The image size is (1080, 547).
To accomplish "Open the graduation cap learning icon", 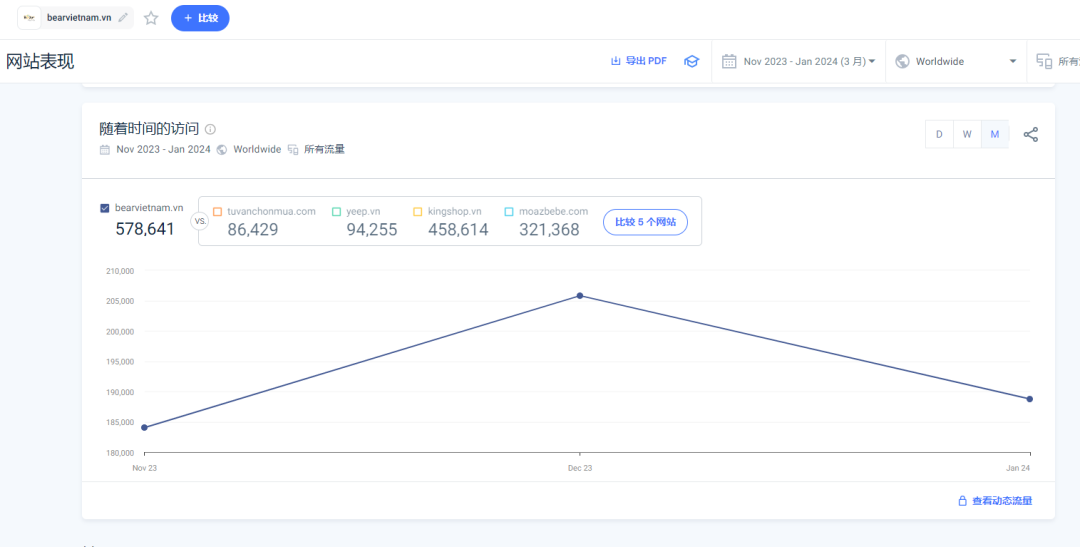I will [x=691, y=61].
